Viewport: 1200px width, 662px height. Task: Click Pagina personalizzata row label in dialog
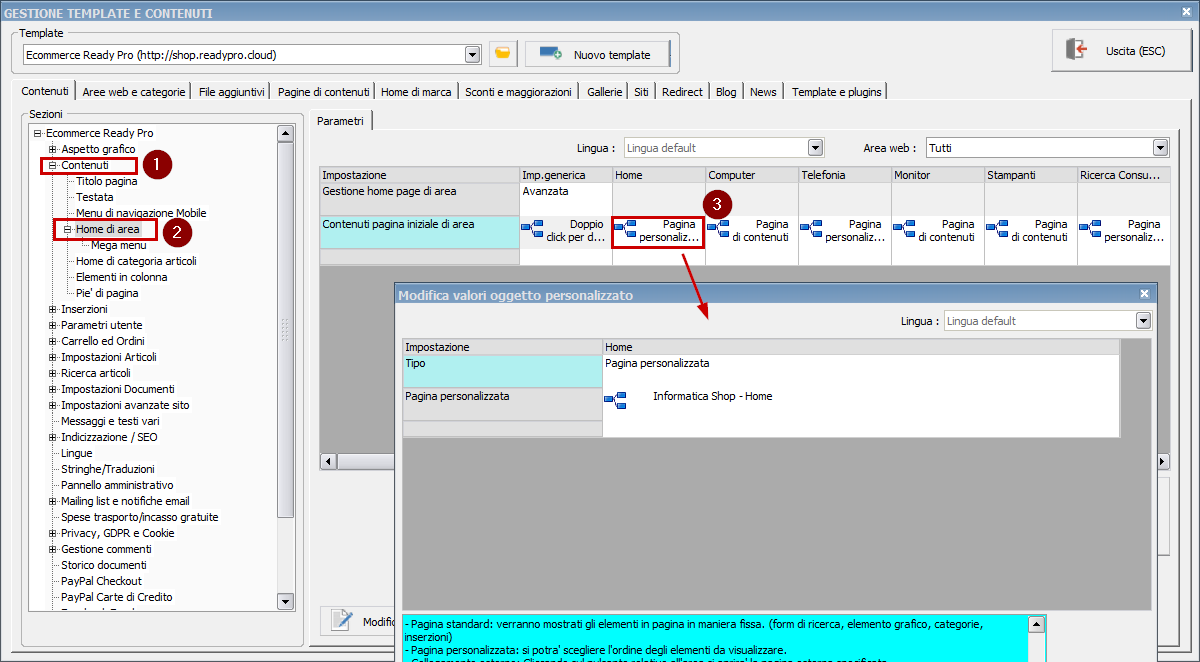pyautogui.click(x=502, y=404)
